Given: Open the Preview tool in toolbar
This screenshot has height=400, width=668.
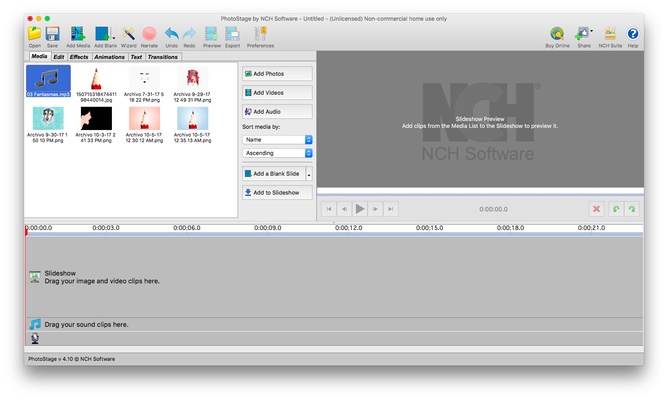Looking at the screenshot, I should (211, 36).
